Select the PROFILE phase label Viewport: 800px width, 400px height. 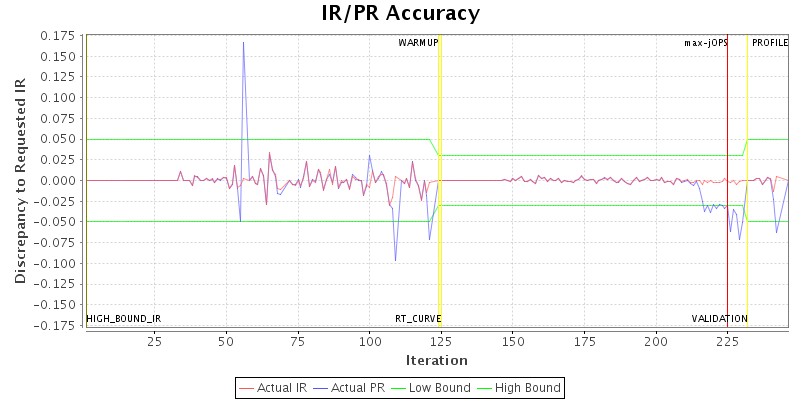tap(770, 43)
